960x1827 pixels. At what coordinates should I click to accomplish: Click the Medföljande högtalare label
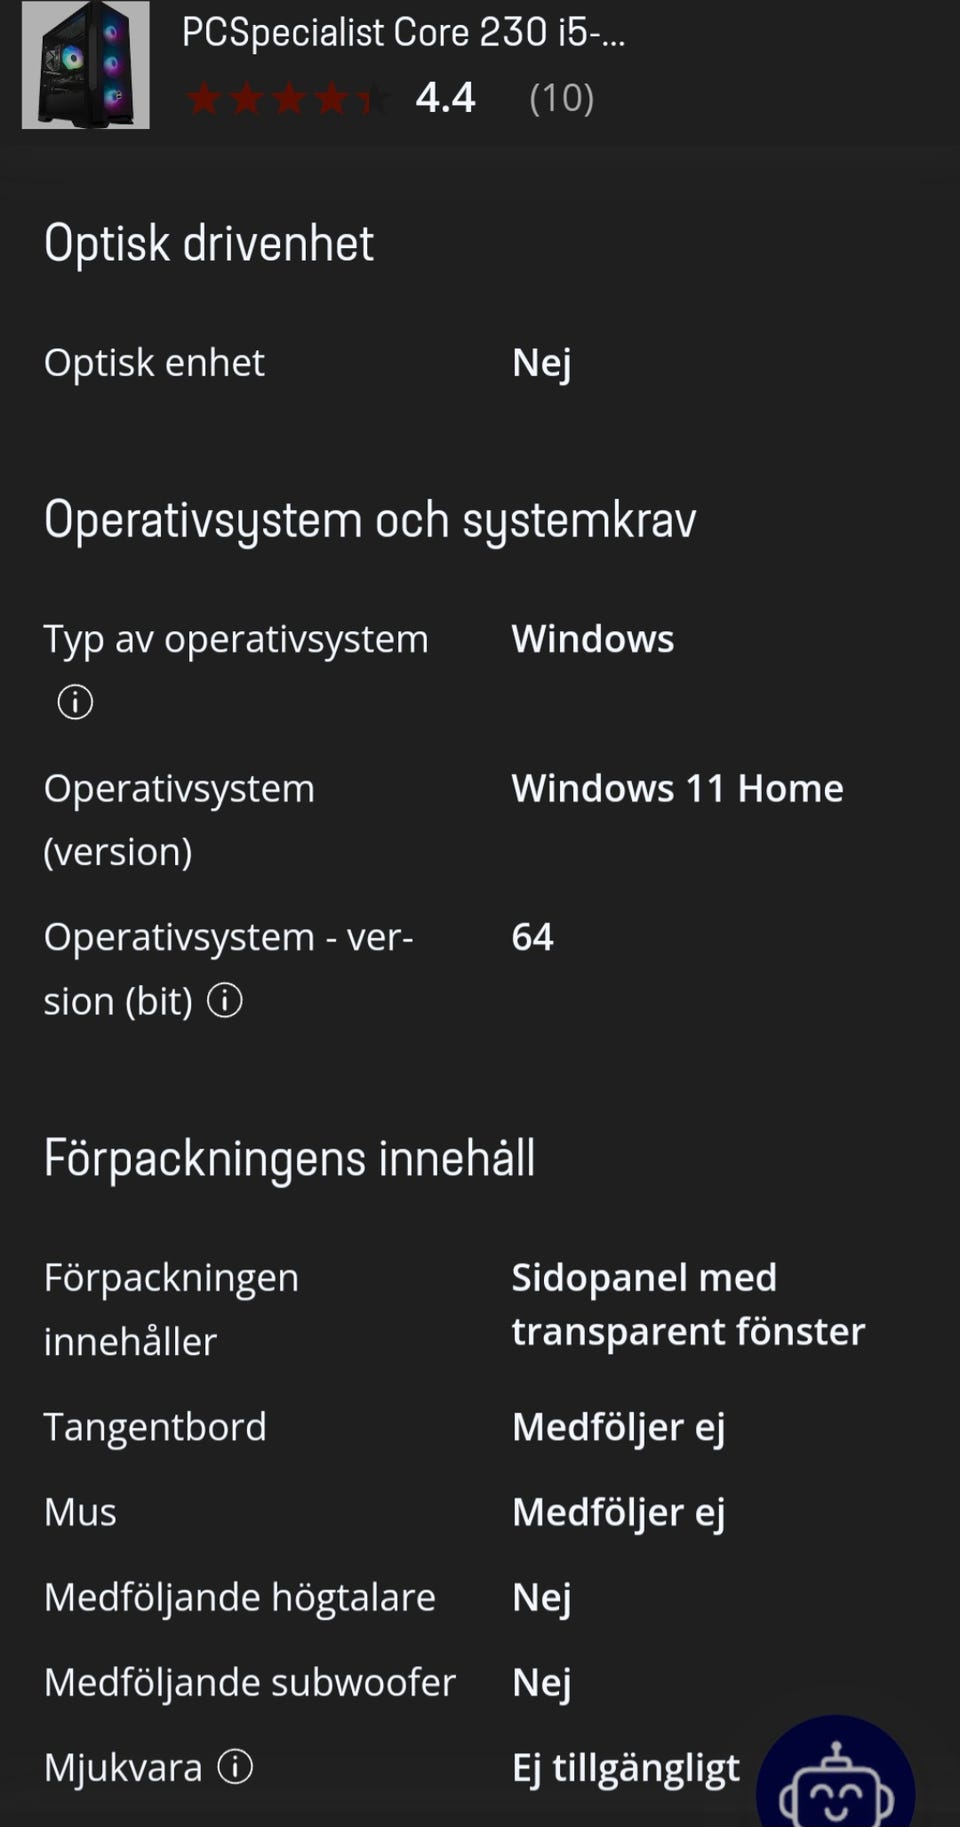[x=240, y=1597]
